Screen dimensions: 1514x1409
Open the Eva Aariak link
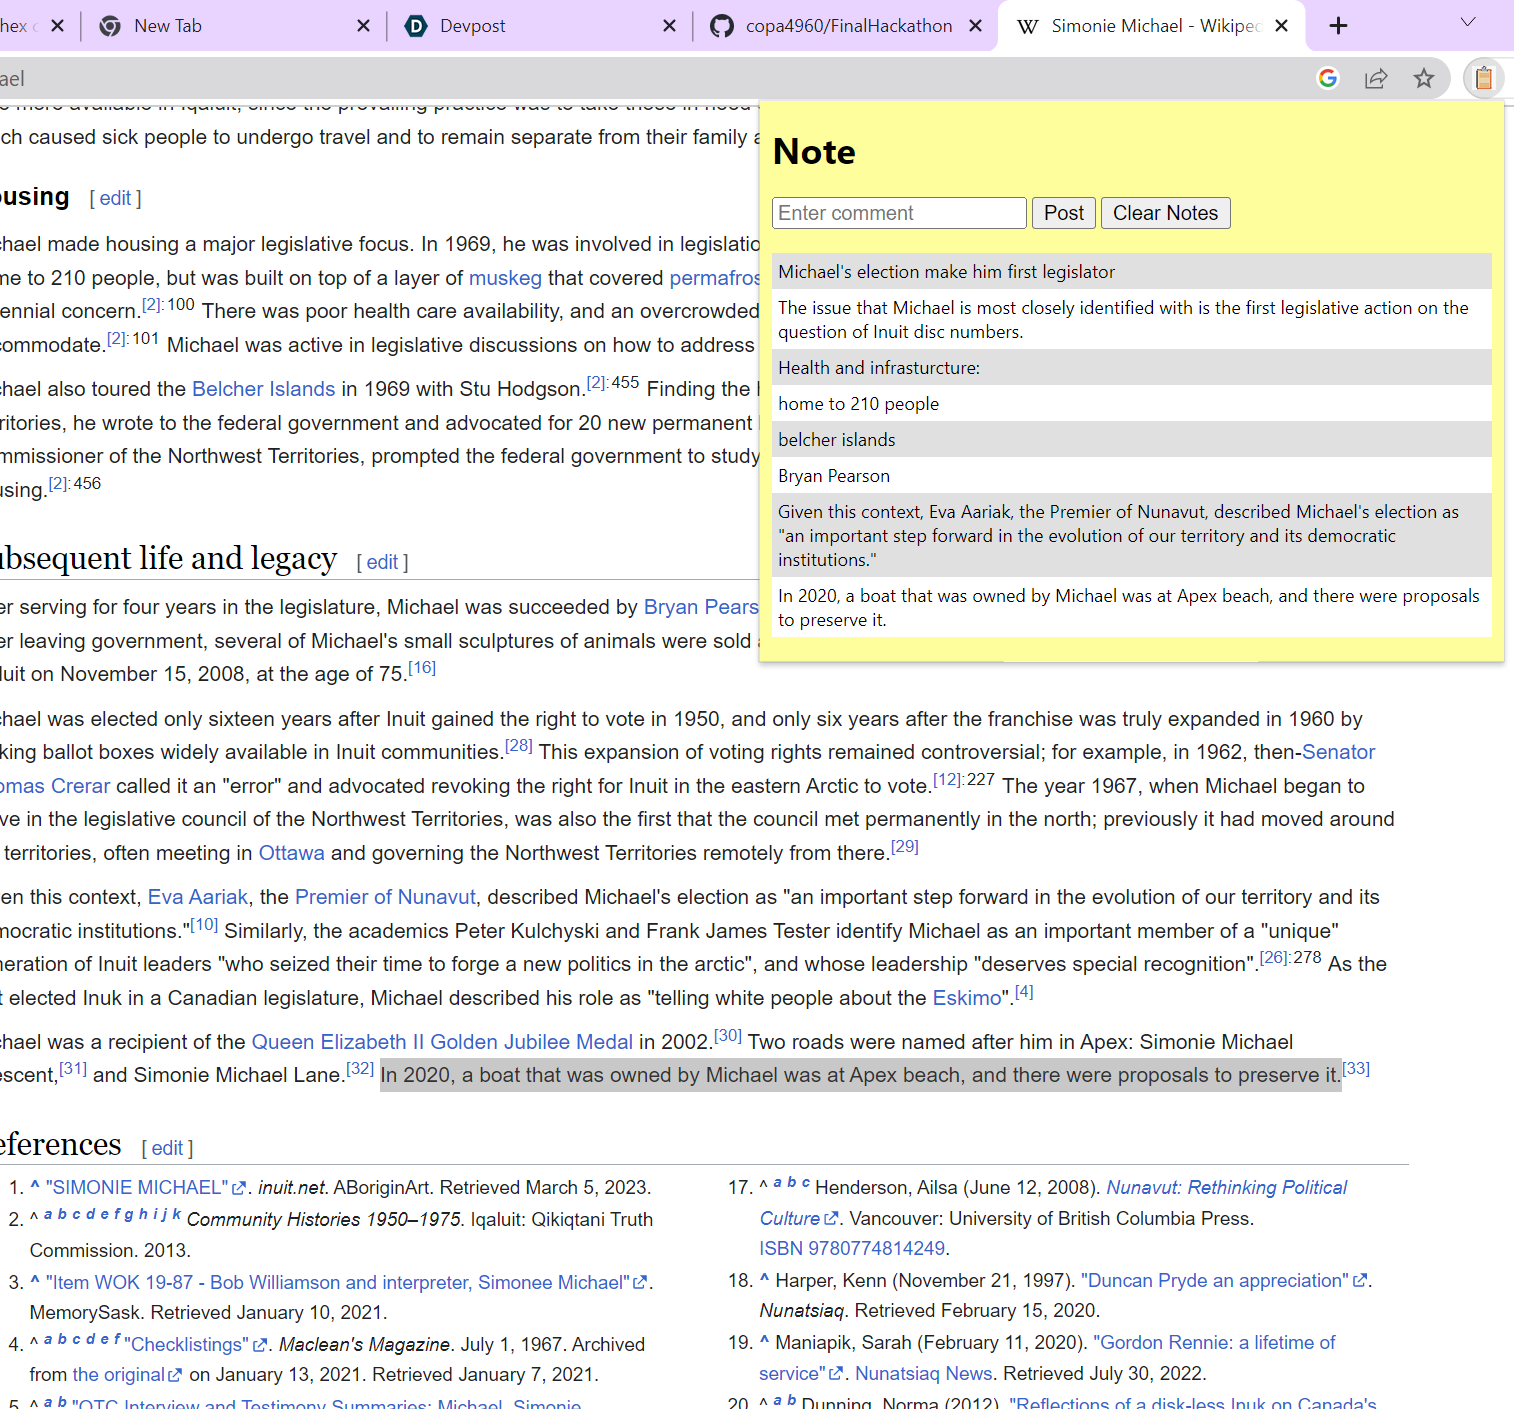tap(197, 897)
